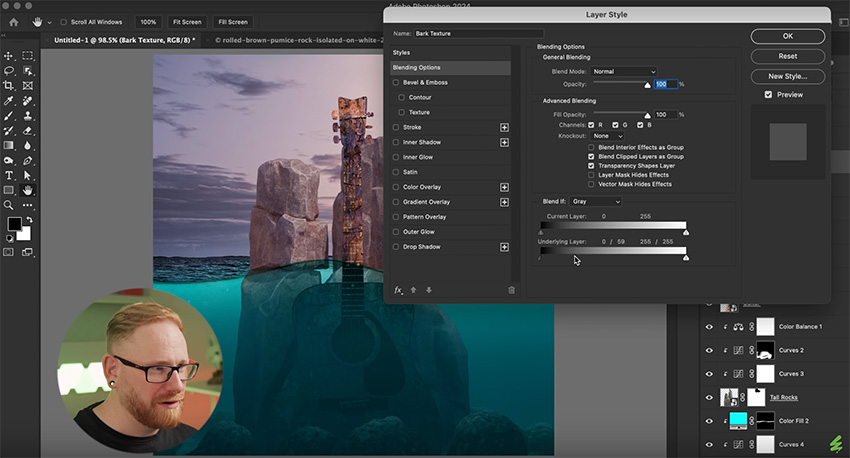The width and height of the screenshot is (850, 458).
Task: Switch to the rolled-brown-pumice-rock document tab
Action: (x=298, y=40)
